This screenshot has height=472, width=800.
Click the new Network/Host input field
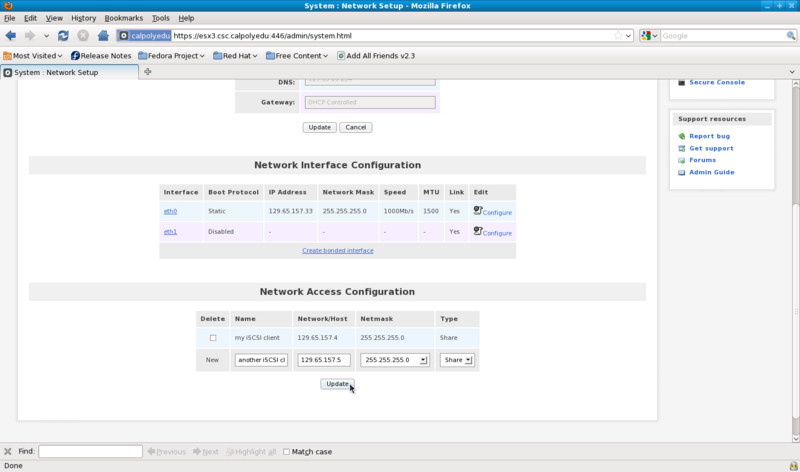point(324,360)
